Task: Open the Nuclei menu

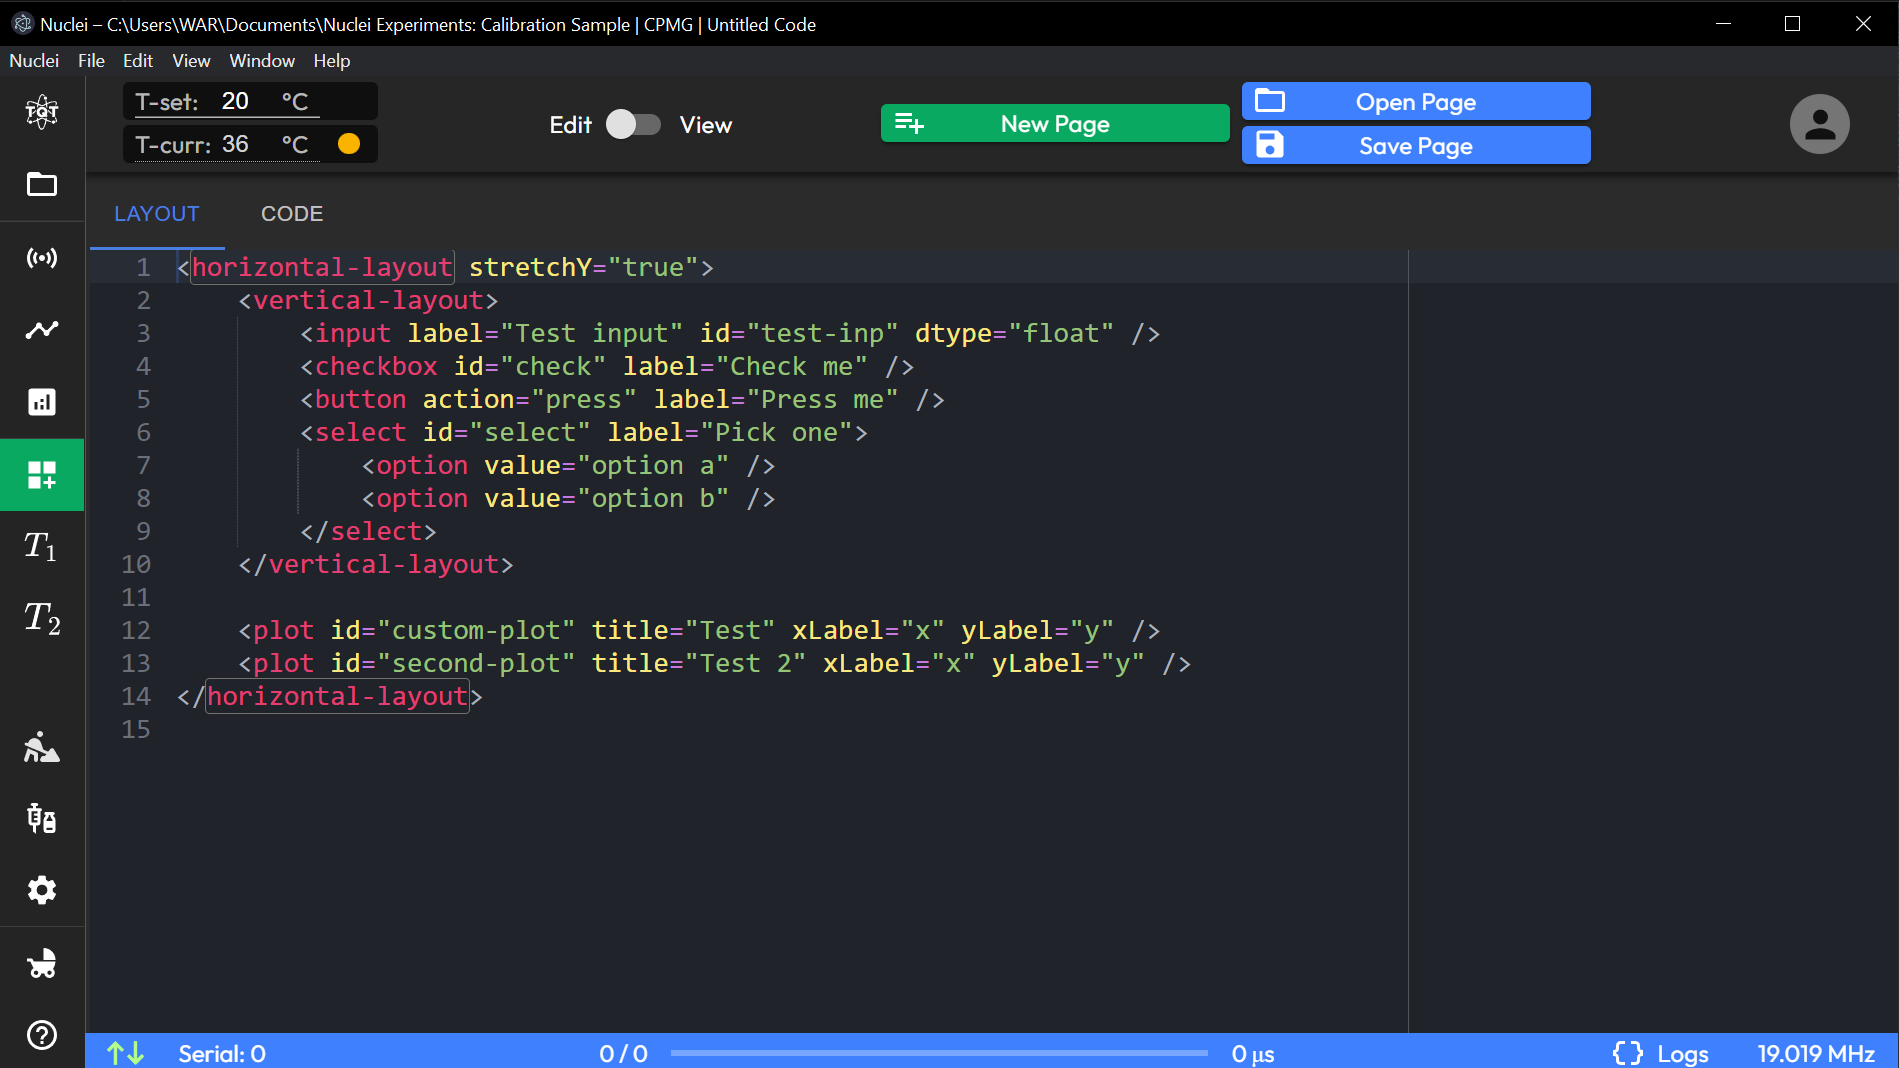Action: click(34, 61)
